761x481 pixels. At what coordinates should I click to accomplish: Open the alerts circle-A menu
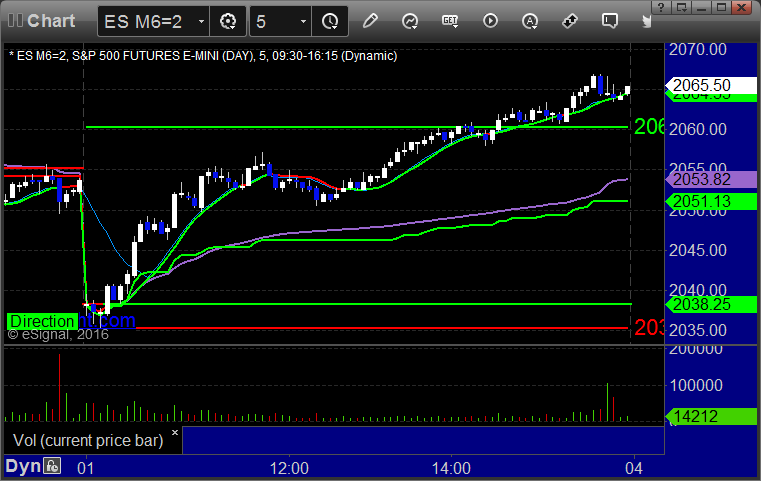tap(529, 21)
